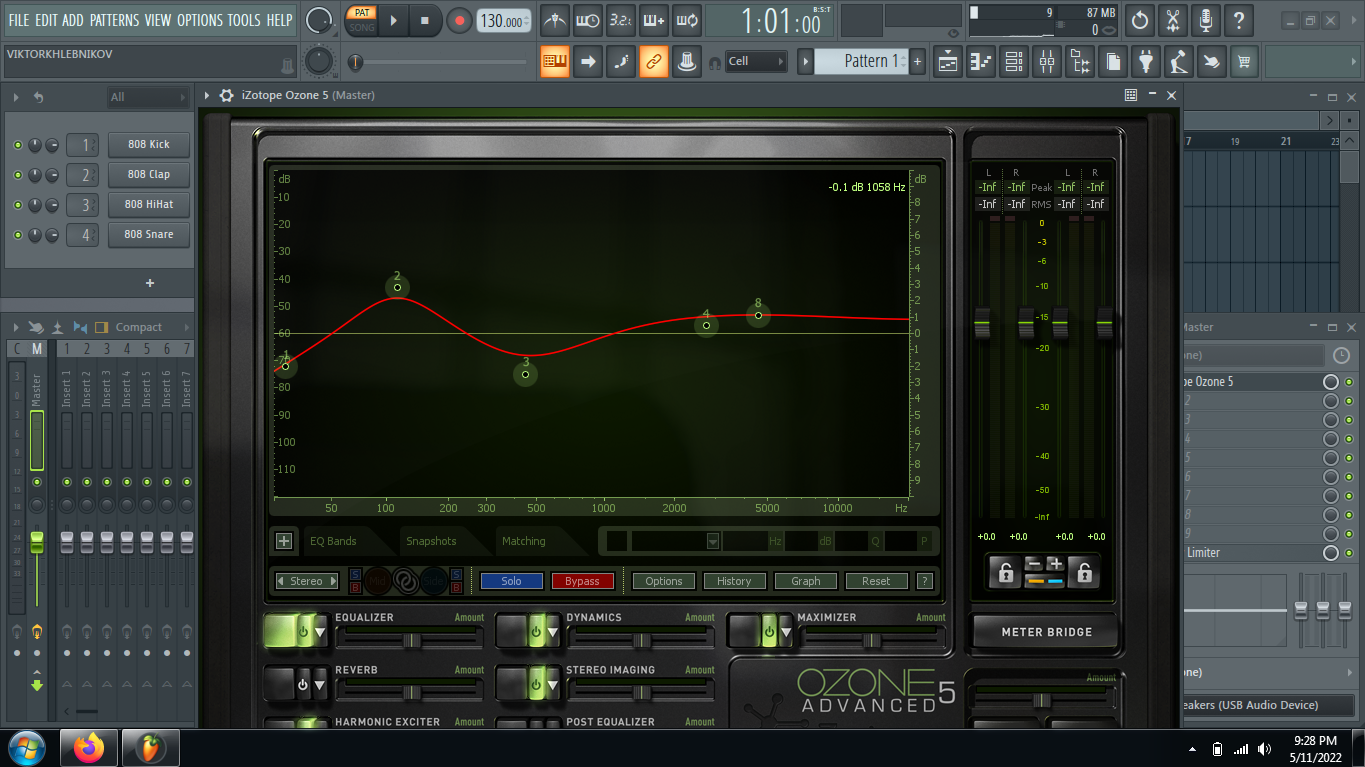
Task: Click the shopping cart icon
Action: (x=1244, y=62)
